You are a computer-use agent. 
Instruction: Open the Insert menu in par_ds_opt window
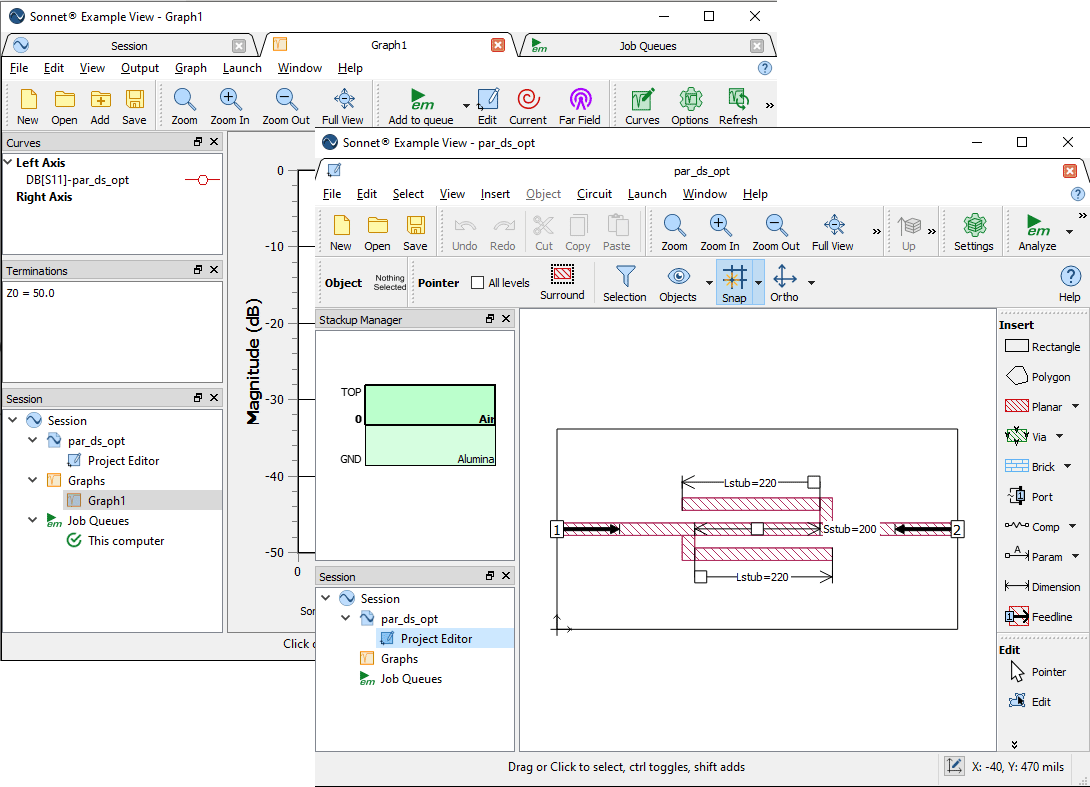[x=495, y=194]
